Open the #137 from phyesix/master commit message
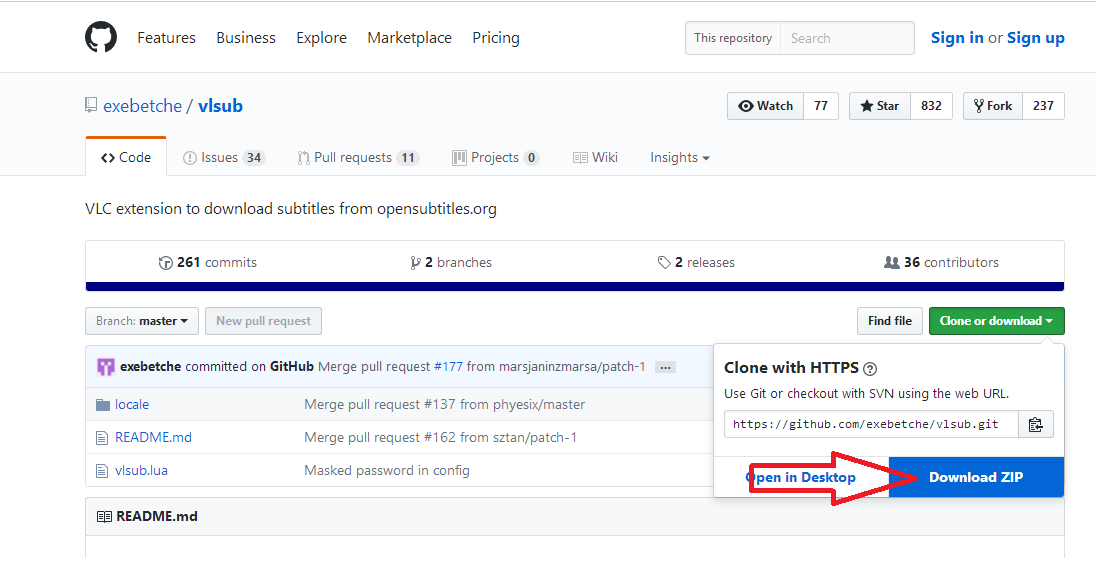Viewport: 1096px width, 562px height. 445,405
